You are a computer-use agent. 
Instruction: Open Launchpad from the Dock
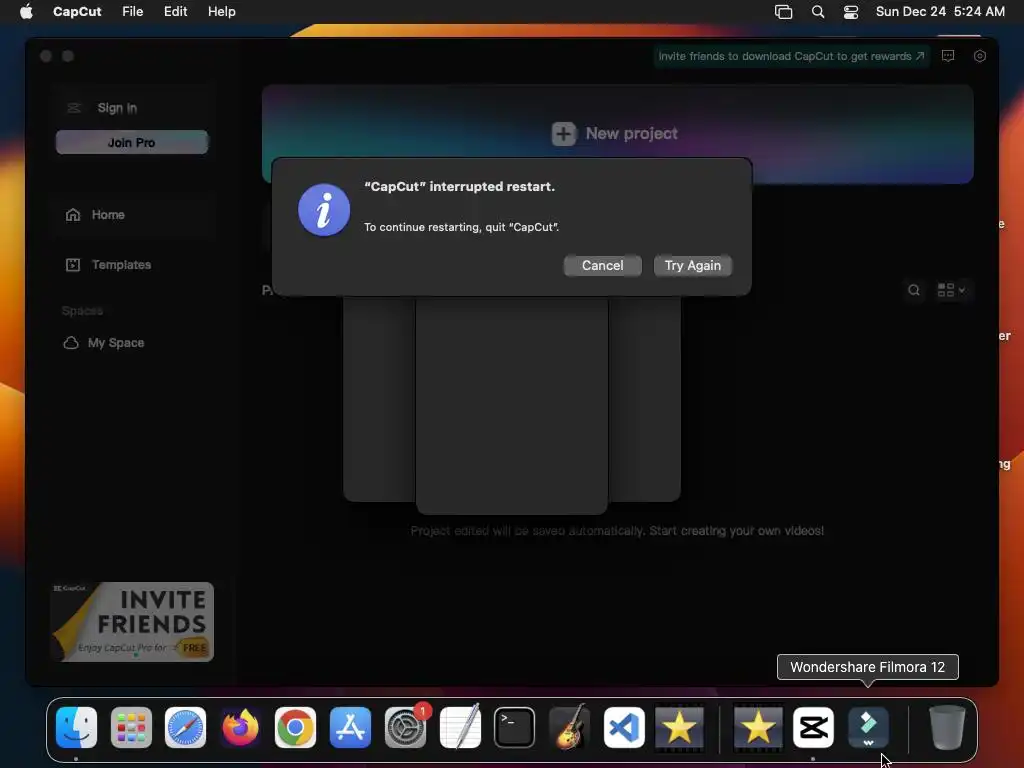pos(131,728)
